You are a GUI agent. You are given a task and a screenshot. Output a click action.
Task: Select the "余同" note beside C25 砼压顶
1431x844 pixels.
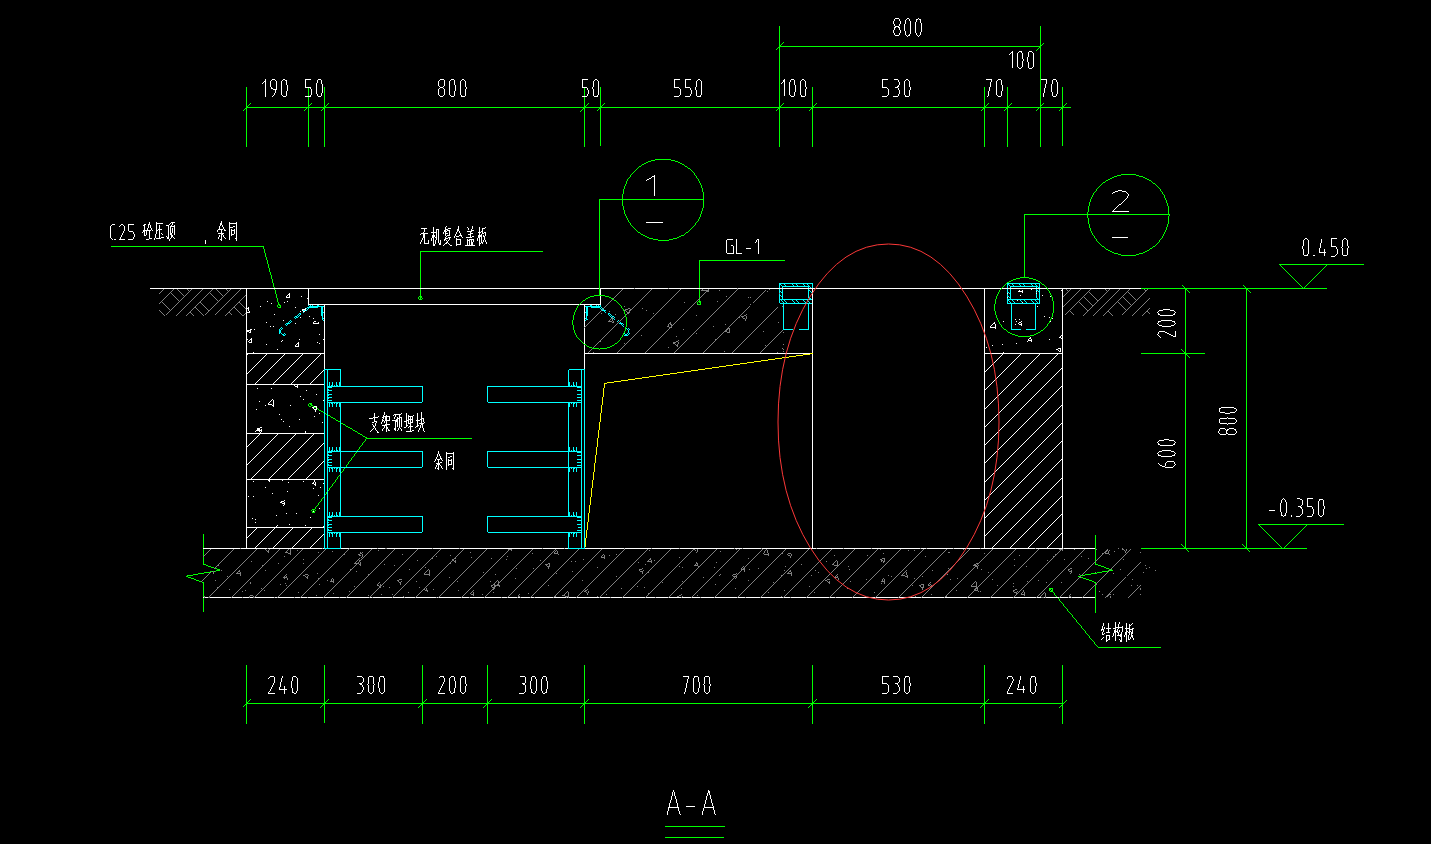227,232
